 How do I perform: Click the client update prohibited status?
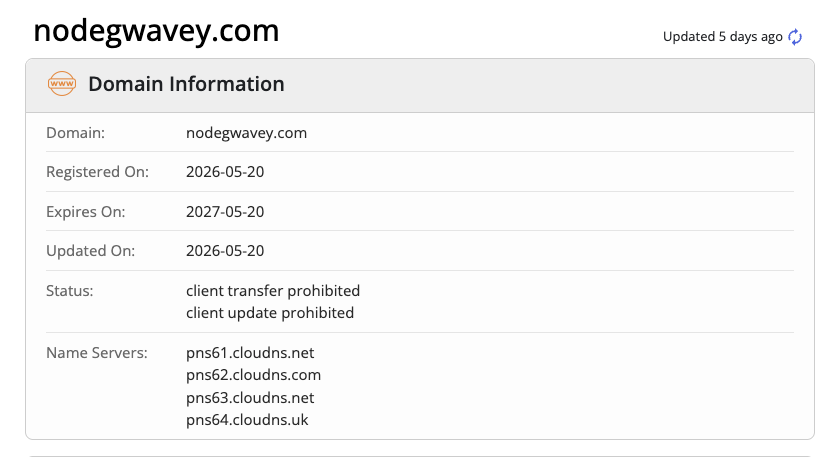click(270, 313)
